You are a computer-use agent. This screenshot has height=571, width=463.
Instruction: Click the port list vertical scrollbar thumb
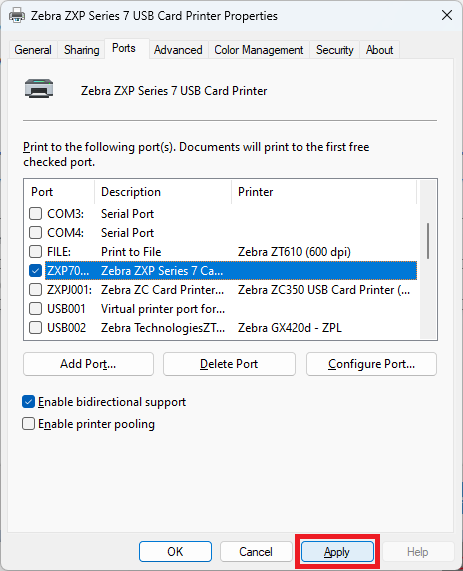[428, 241]
